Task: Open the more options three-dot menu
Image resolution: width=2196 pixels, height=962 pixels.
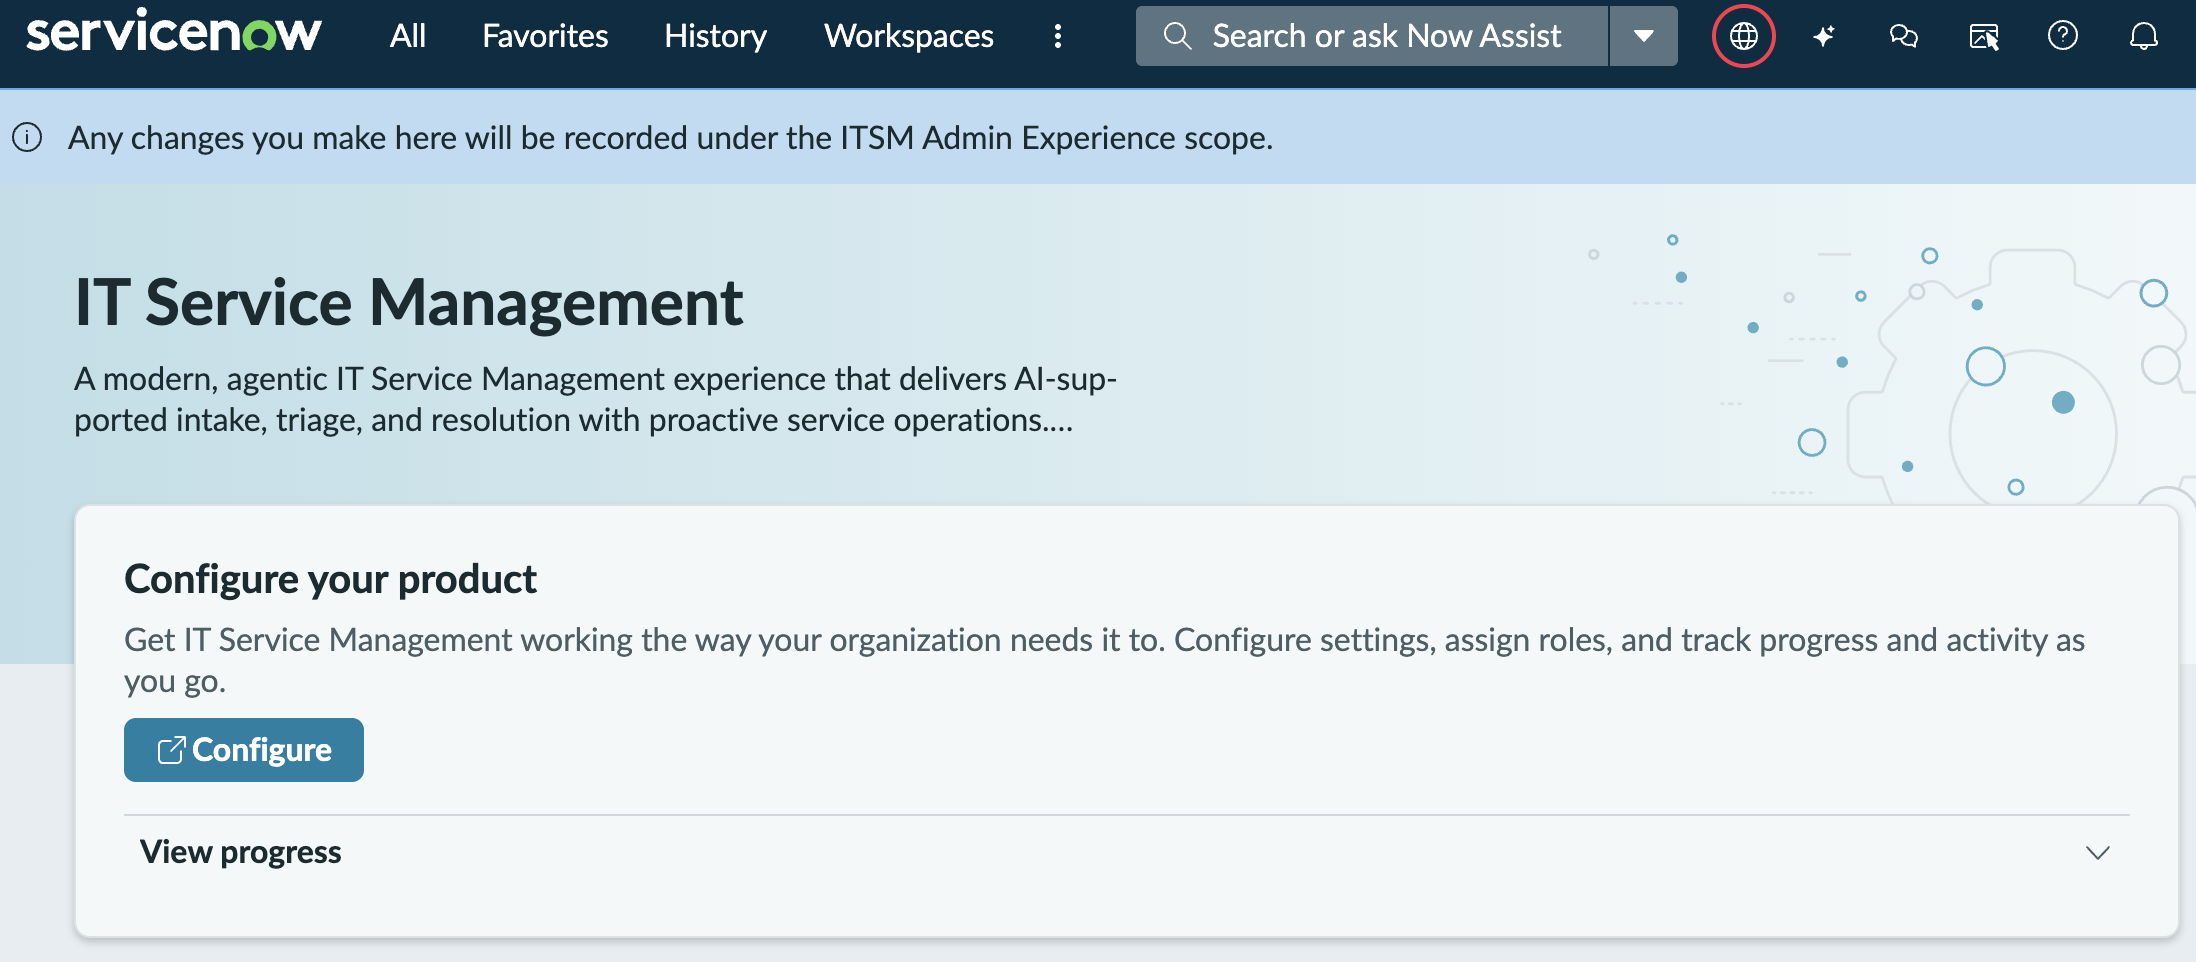Action: pos(1058,36)
